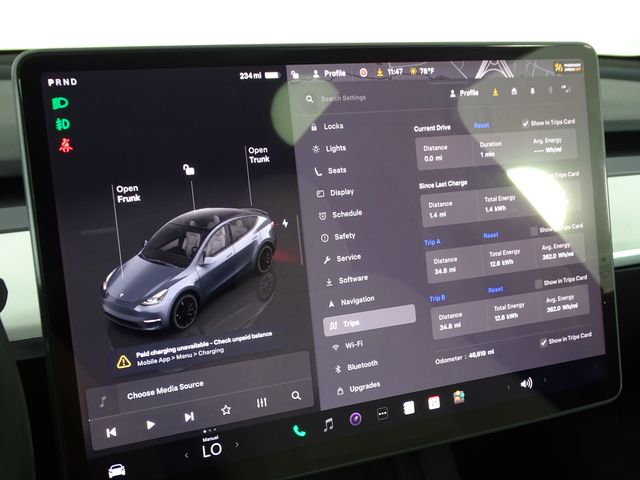Tap the Choose Media Source label
The width and height of the screenshot is (640, 480).
pyautogui.click(x=165, y=390)
